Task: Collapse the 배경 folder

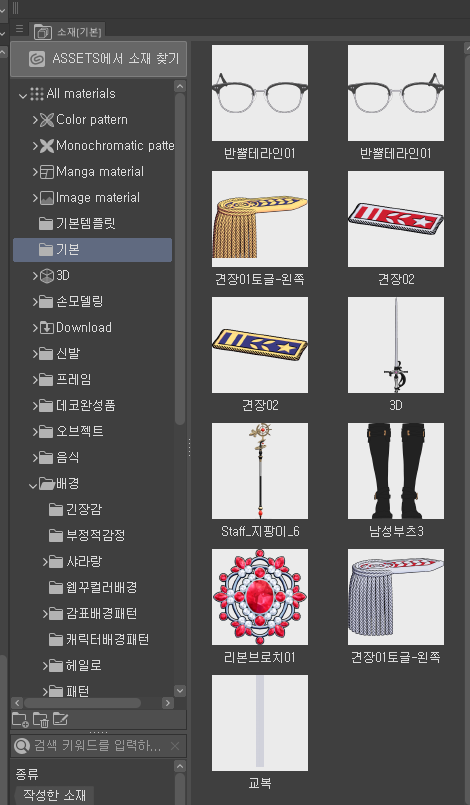Action: coord(33,485)
